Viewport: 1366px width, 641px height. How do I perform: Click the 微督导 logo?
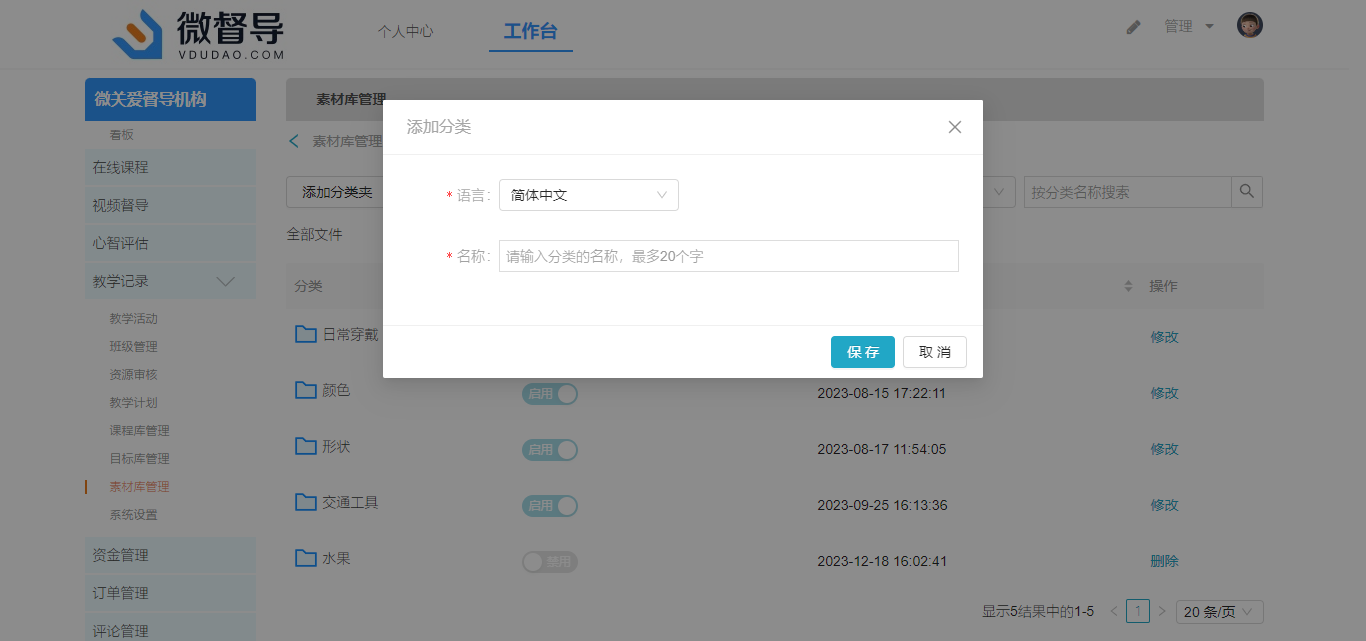(x=198, y=34)
